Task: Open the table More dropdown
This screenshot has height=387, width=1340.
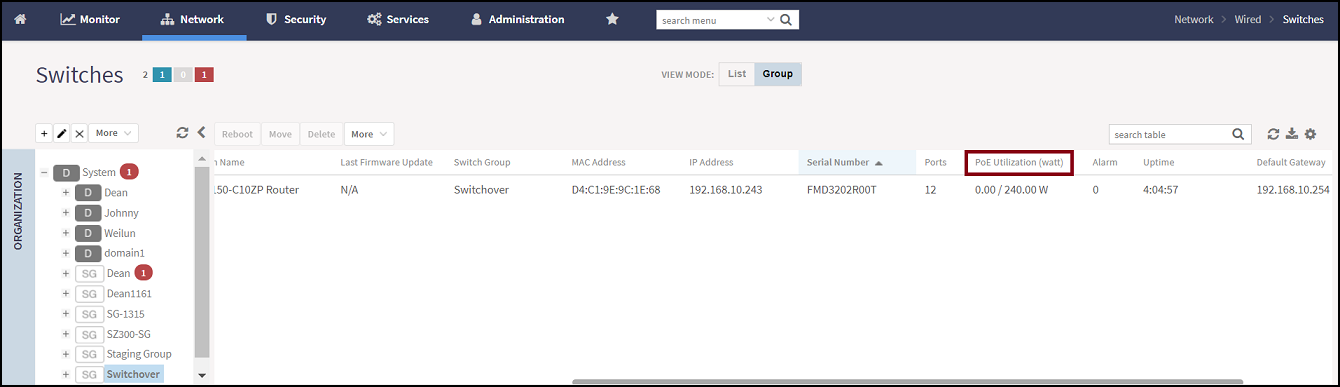Action: coord(369,134)
